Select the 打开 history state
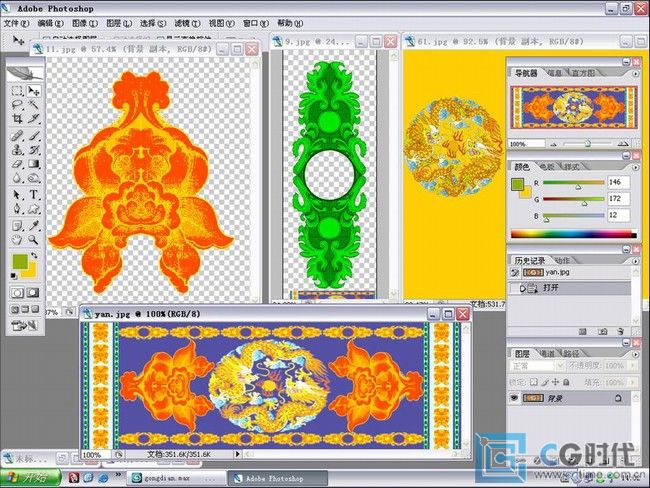Viewport: 650px width, 488px height. pyautogui.click(x=570, y=288)
